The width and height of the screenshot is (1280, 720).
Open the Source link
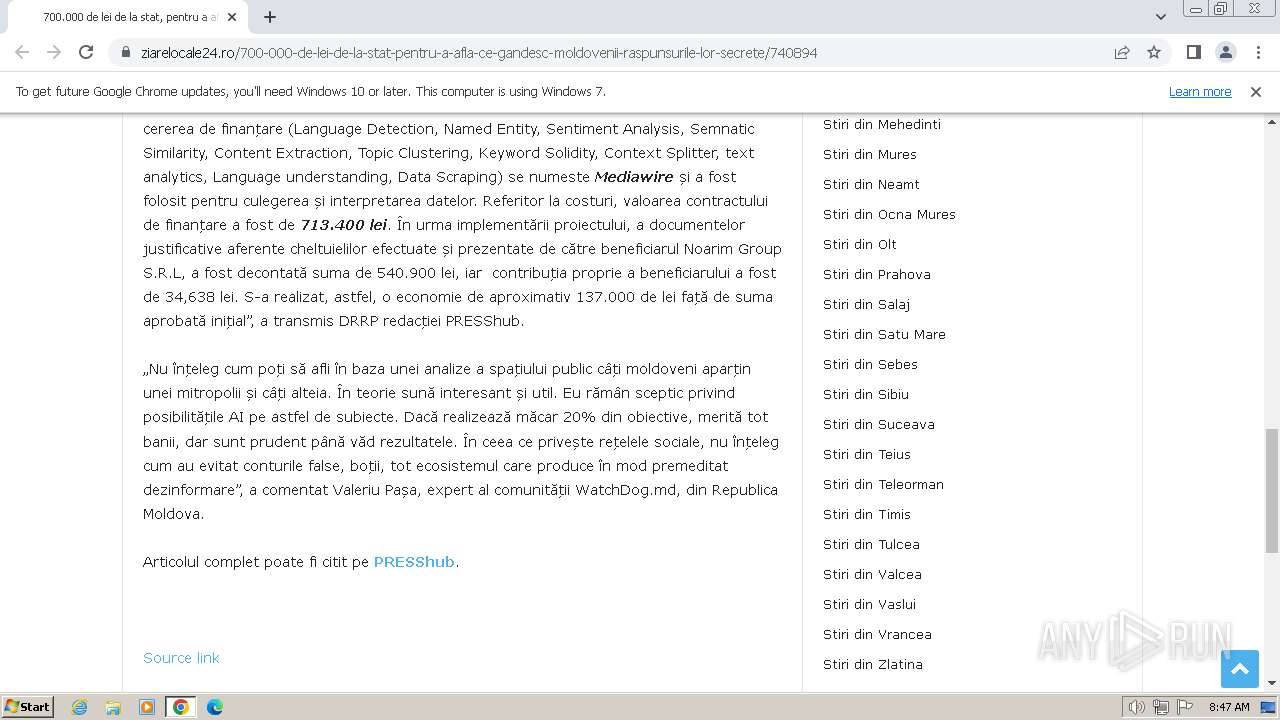click(181, 658)
